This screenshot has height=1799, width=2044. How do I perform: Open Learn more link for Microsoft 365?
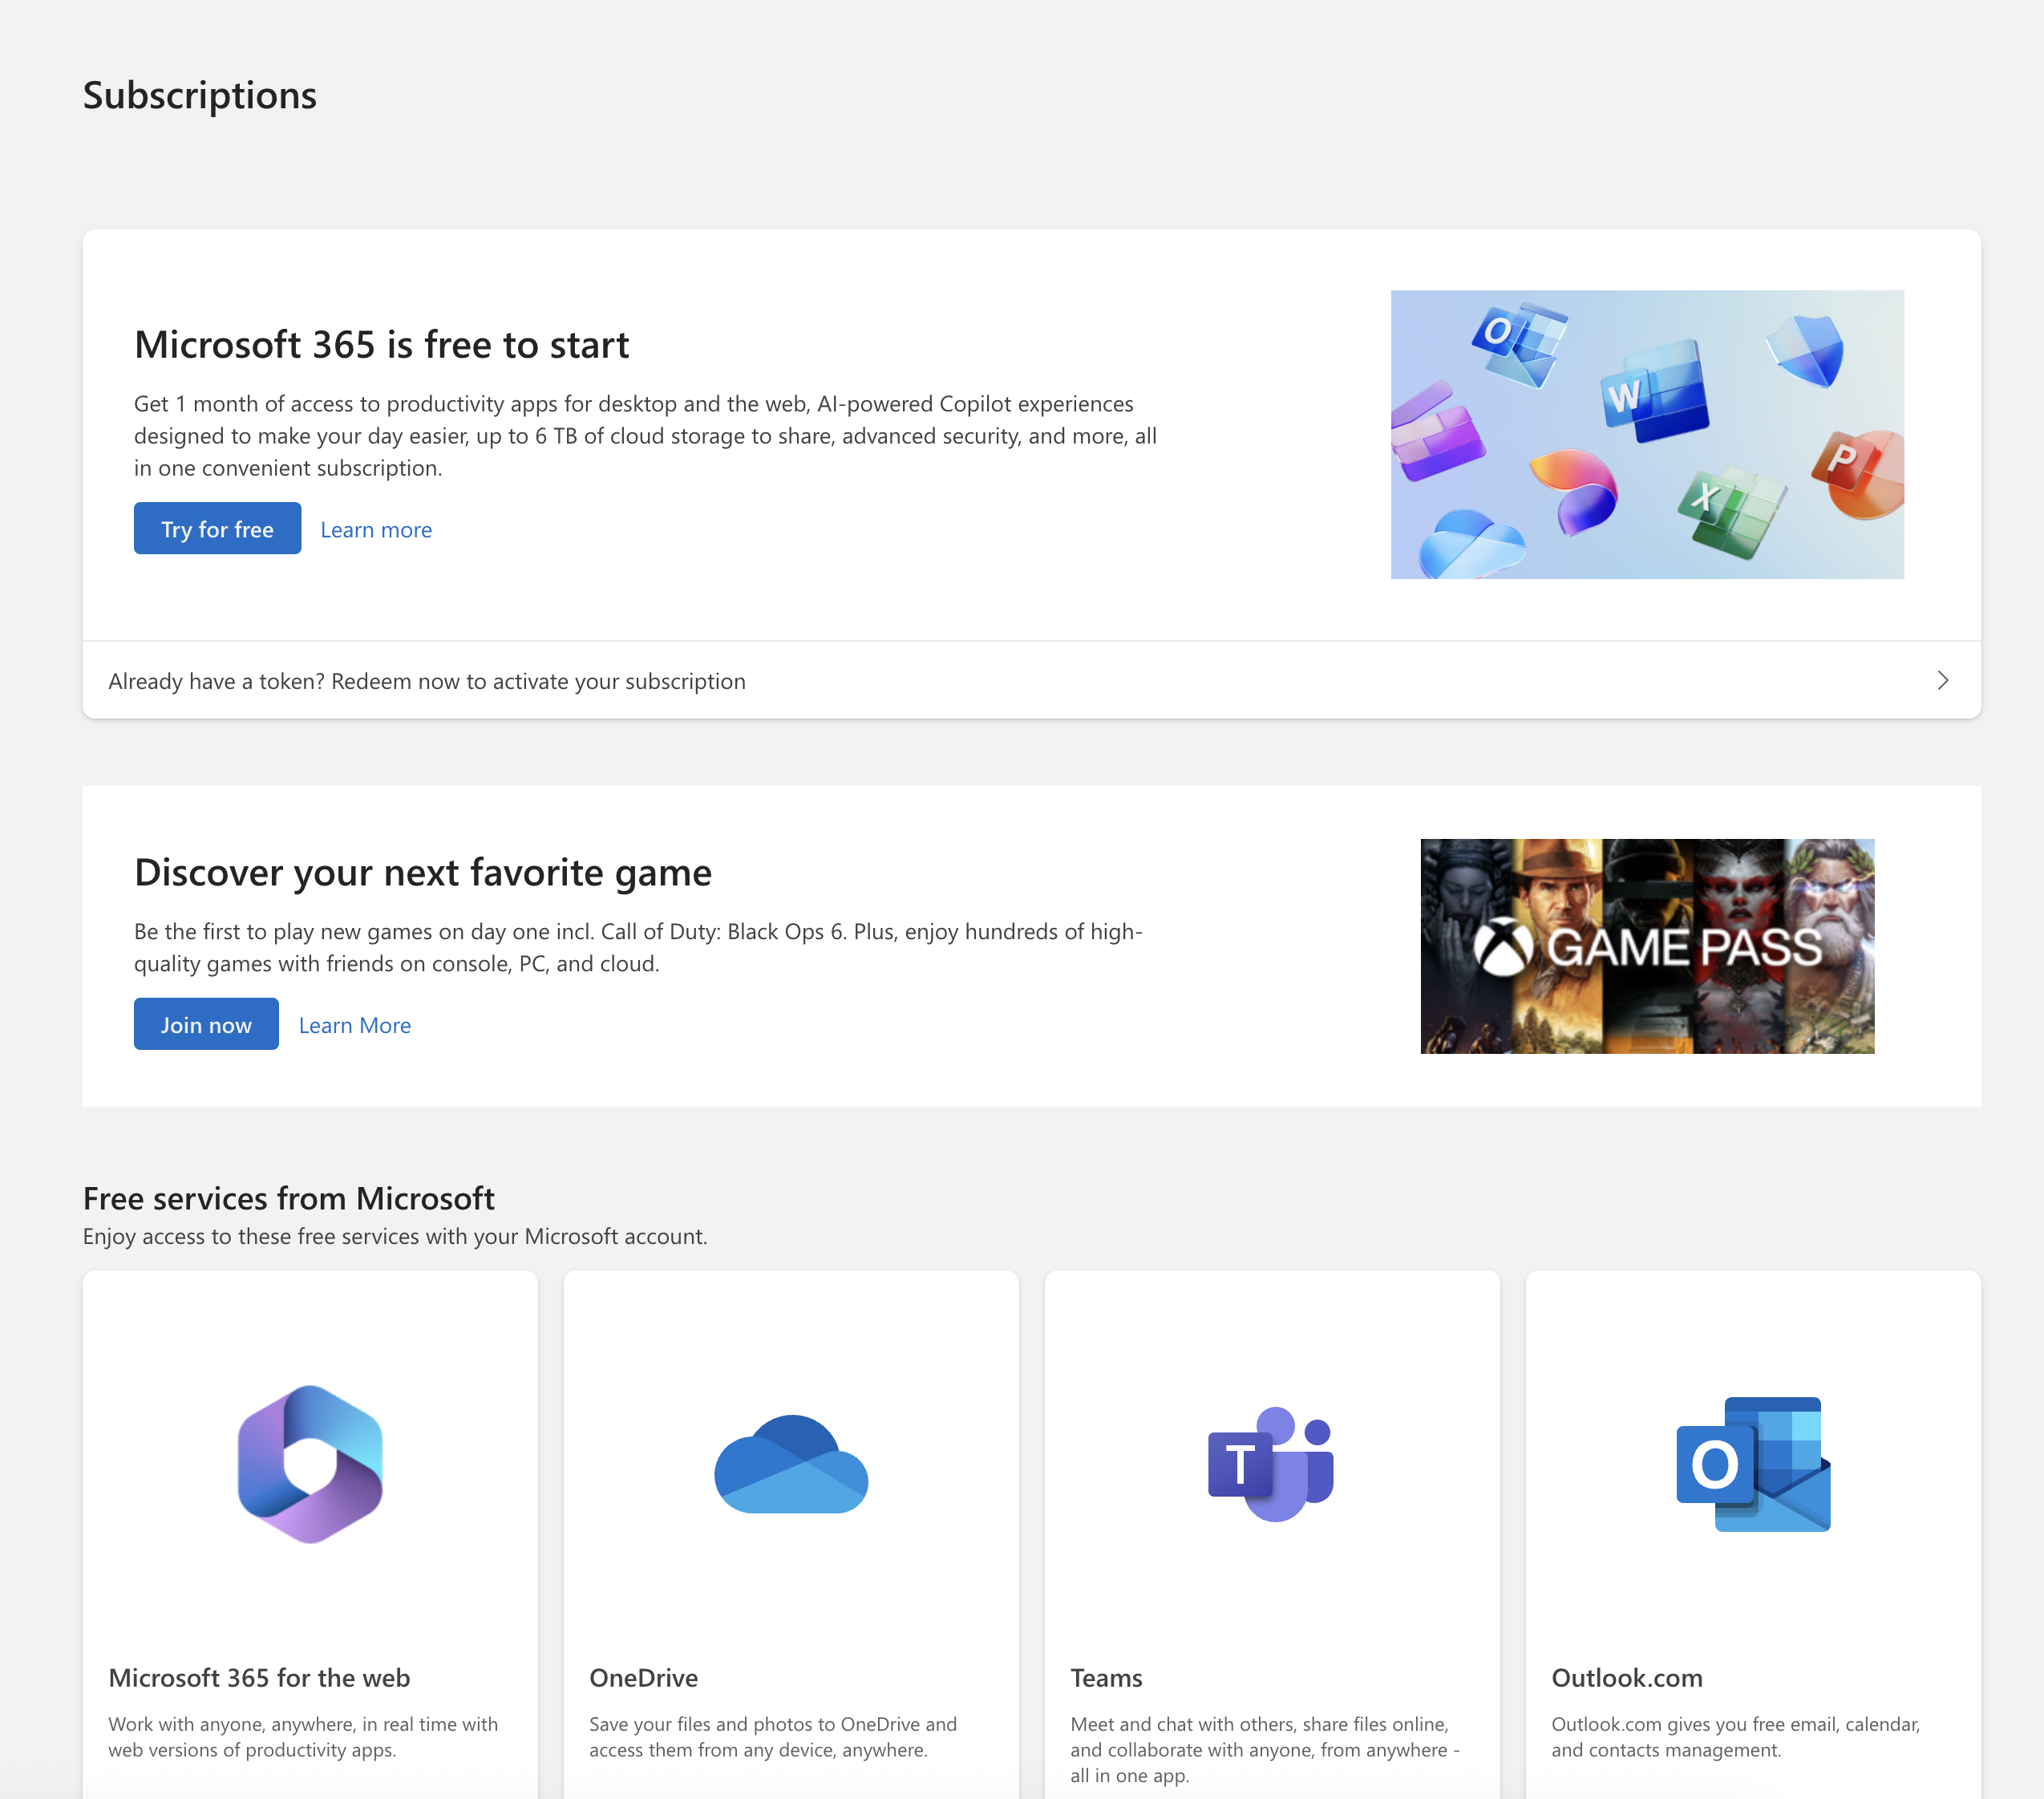376,530
